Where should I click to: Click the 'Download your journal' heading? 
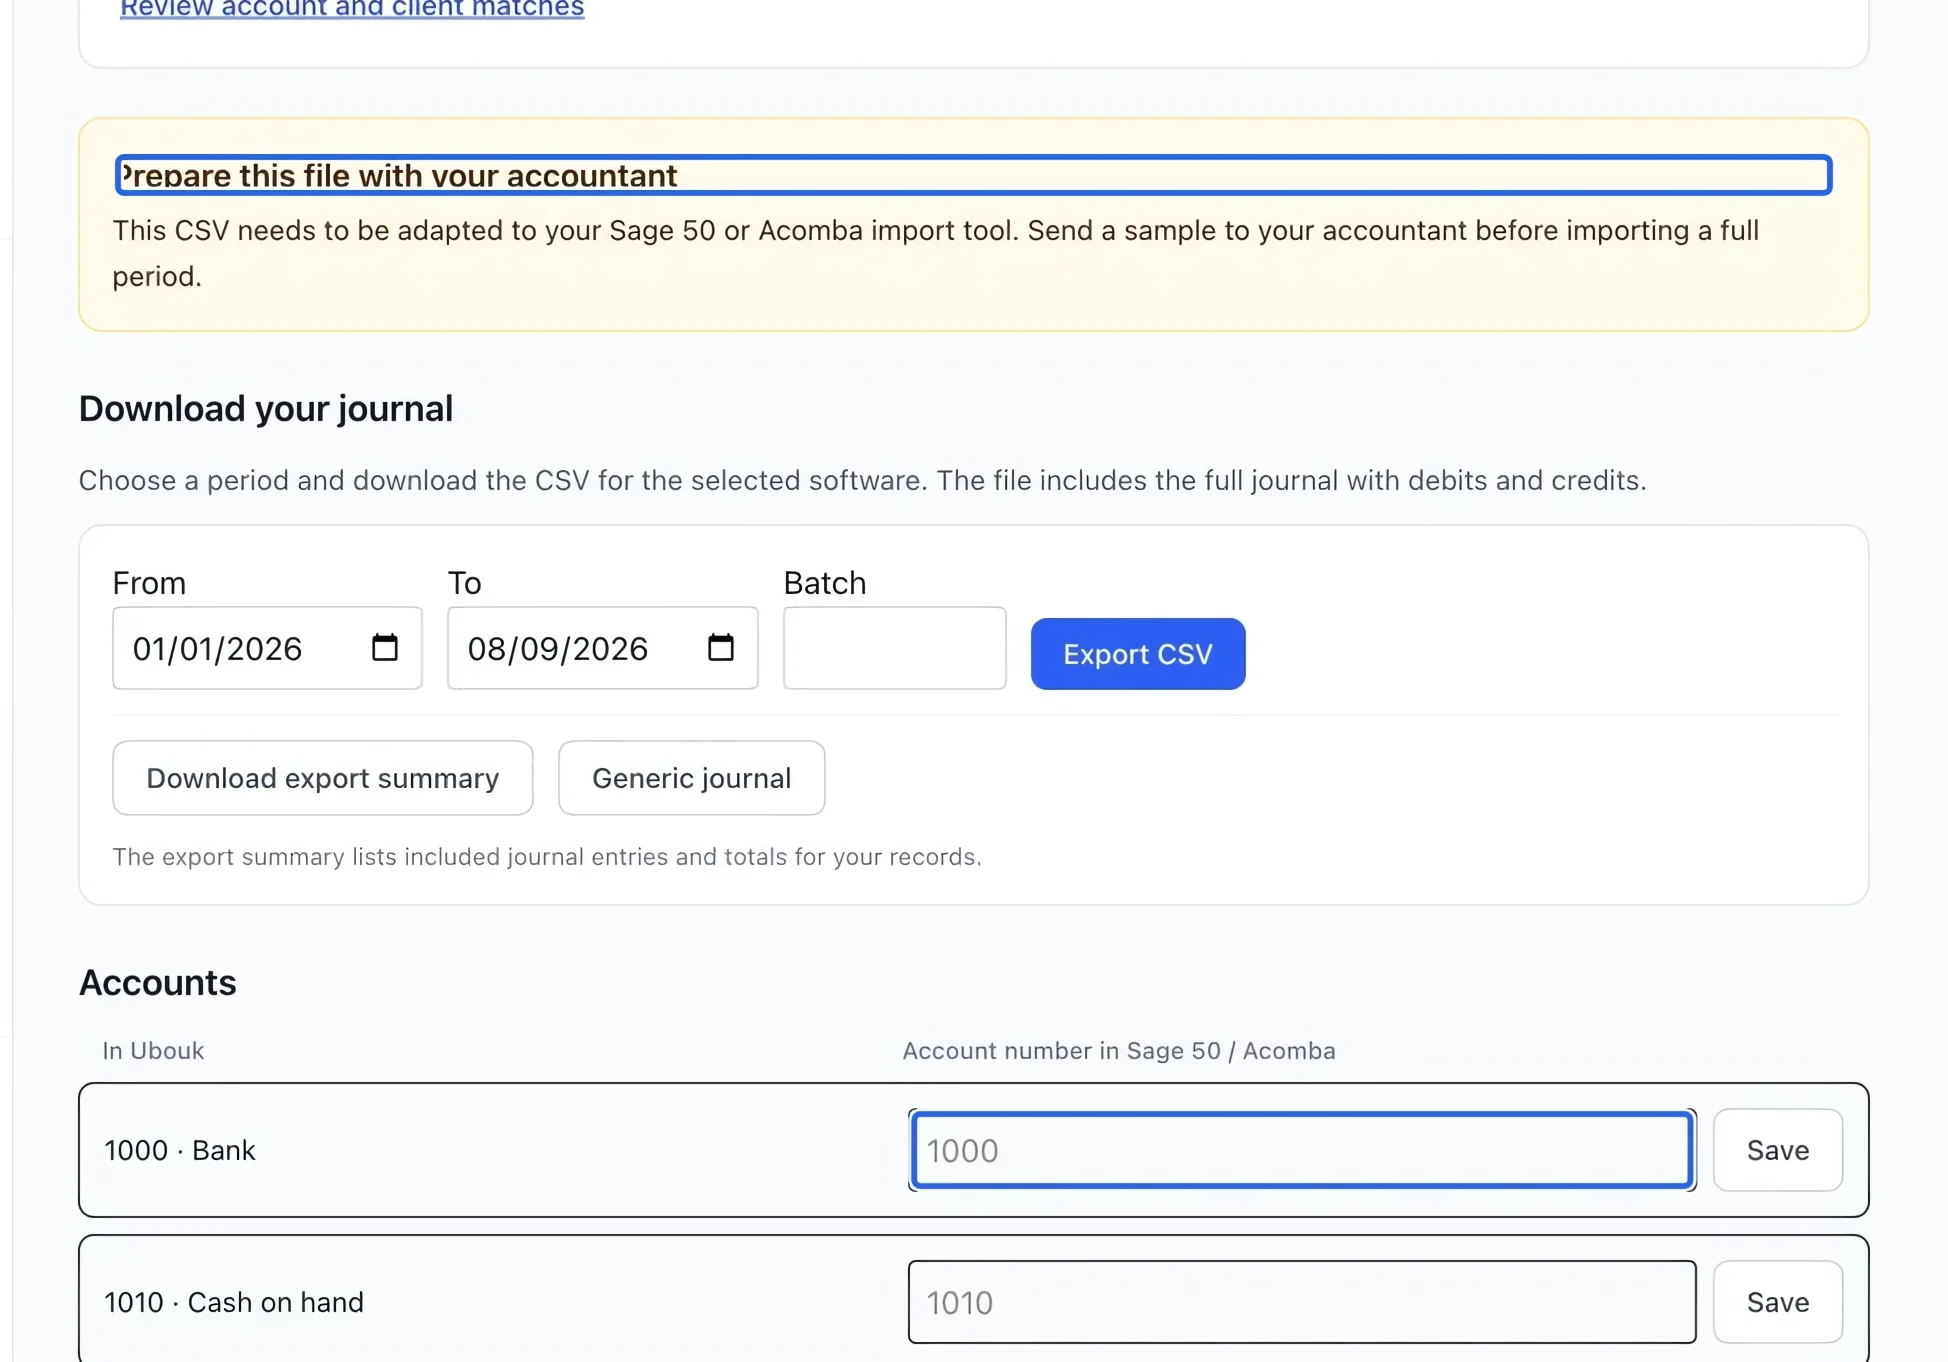pyautogui.click(x=266, y=409)
